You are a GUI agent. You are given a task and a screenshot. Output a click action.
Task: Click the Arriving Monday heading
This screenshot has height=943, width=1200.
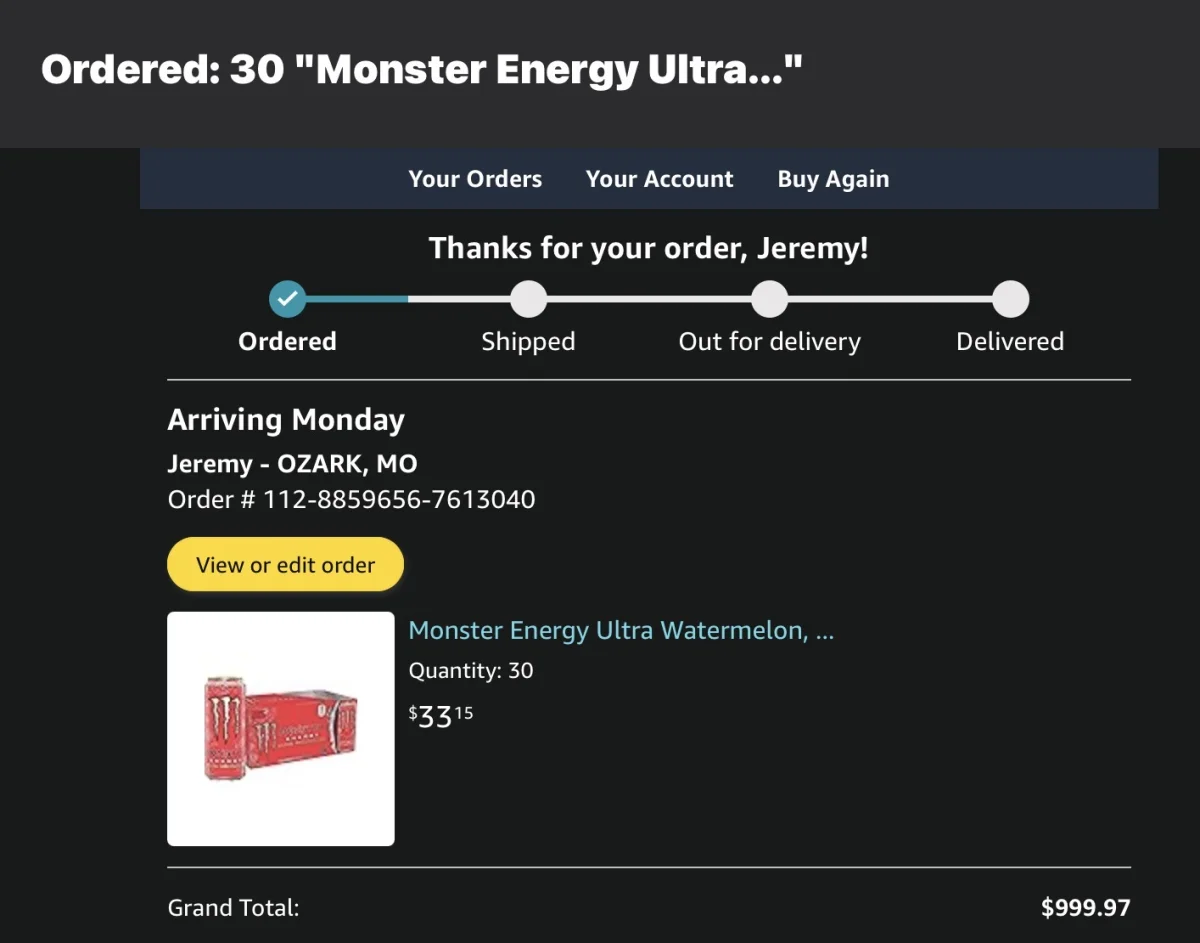[286, 420]
